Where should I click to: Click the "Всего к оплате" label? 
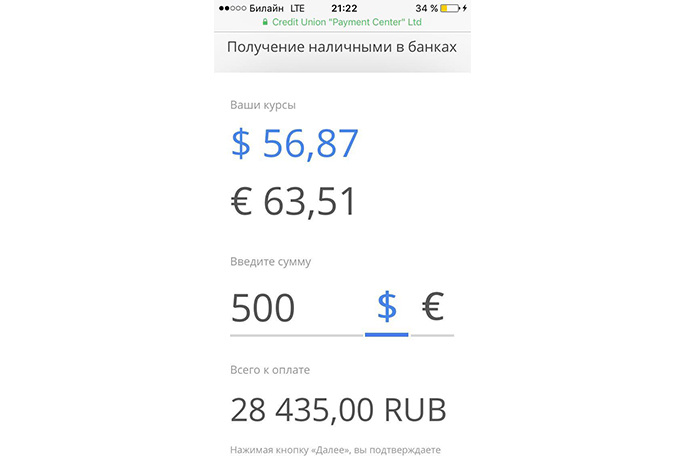point(270,369)
